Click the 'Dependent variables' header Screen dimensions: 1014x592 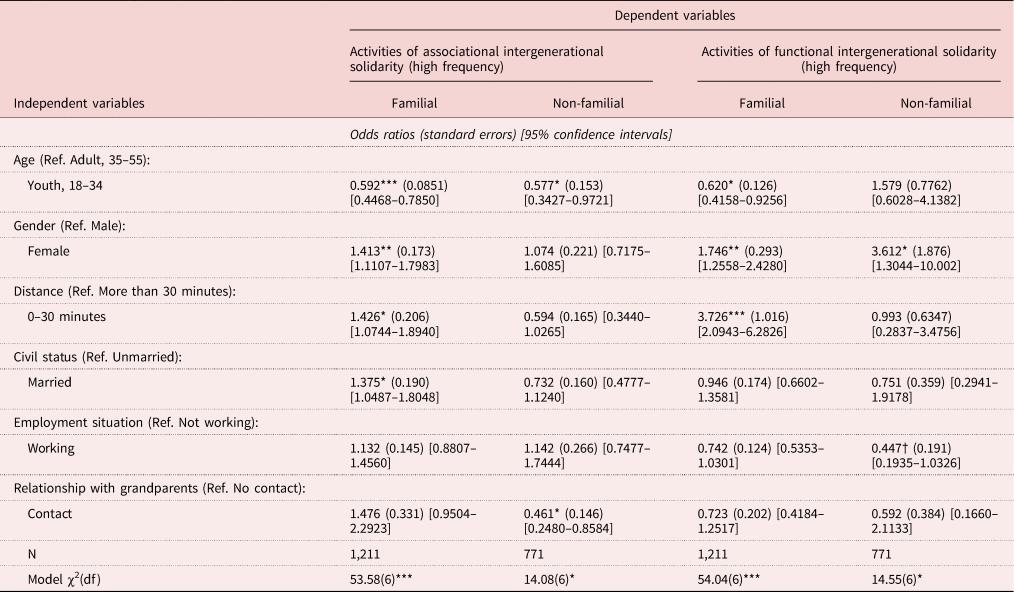tap(674, 16)
